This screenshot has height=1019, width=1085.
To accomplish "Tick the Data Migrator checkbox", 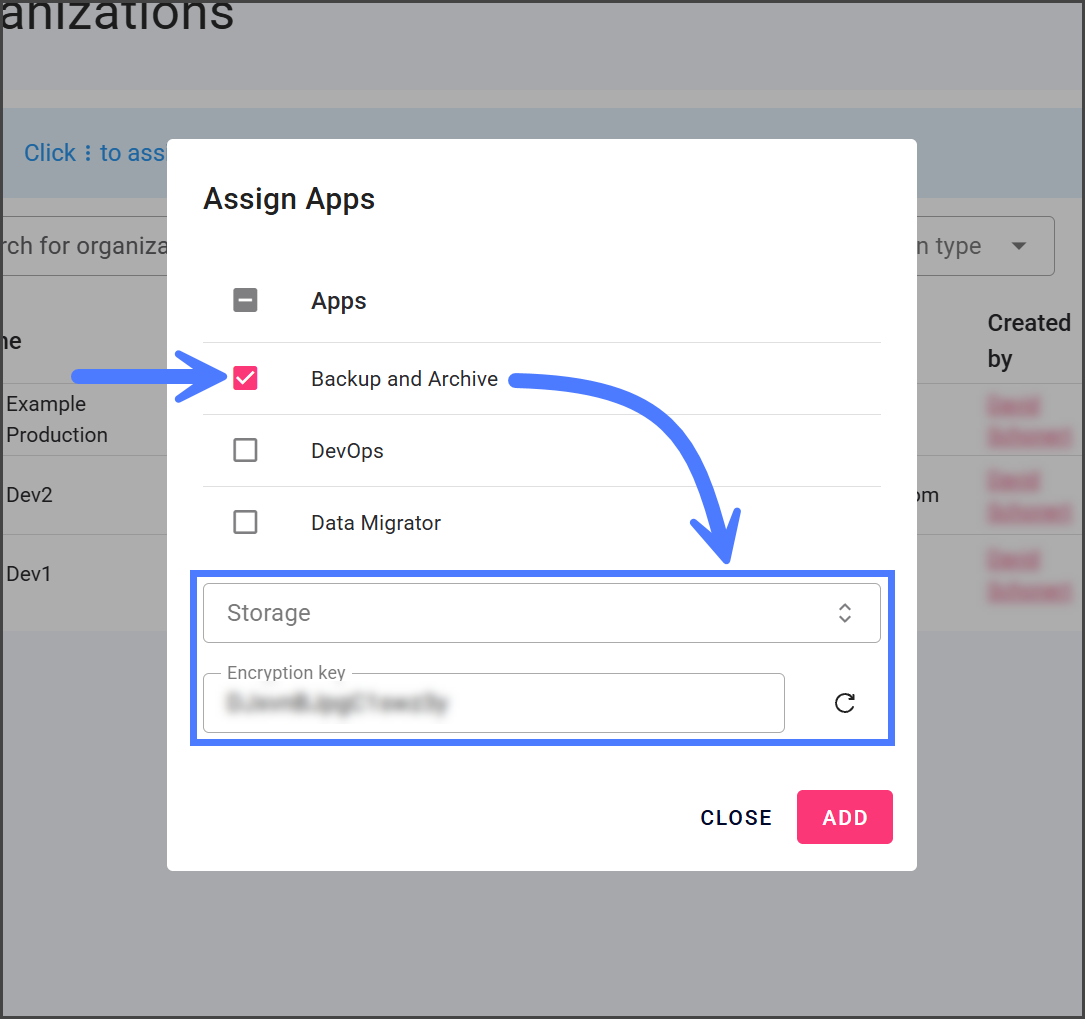I will (245, 522).
